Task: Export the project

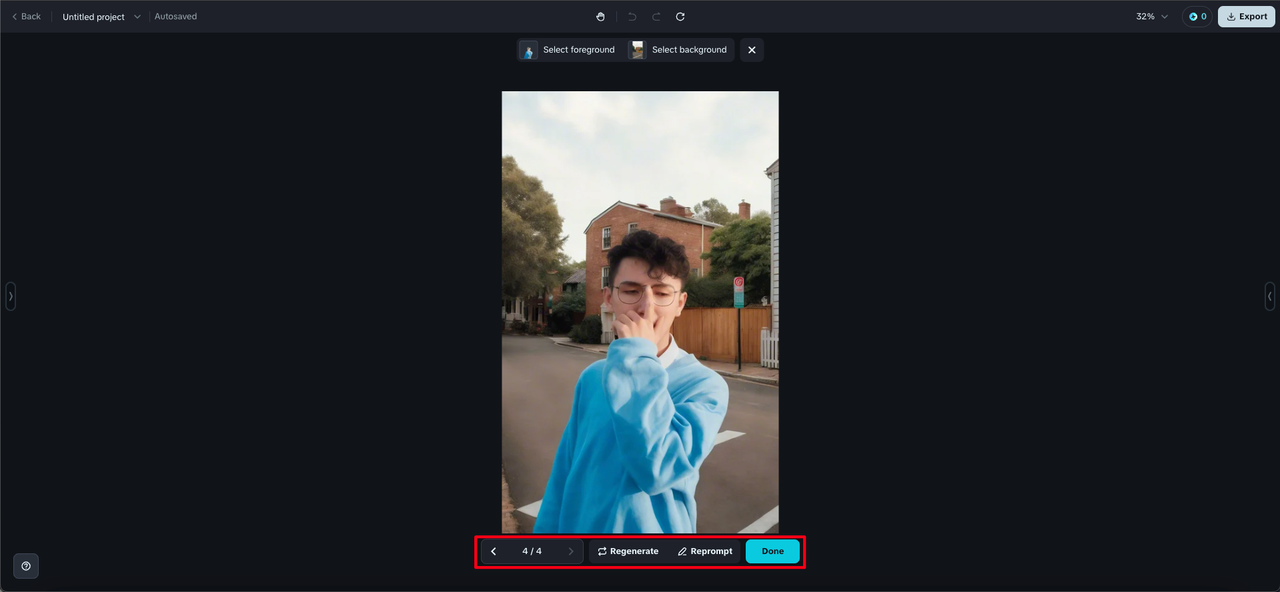Action: click(1246, 17)
